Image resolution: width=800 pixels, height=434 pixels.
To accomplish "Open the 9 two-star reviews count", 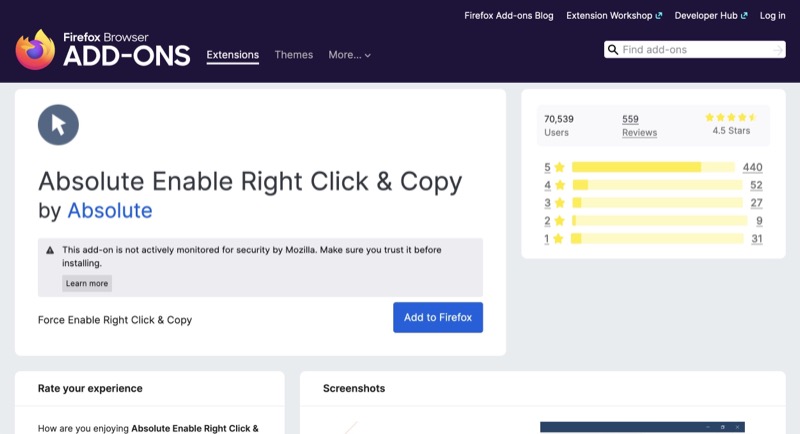I will point(759,221).
